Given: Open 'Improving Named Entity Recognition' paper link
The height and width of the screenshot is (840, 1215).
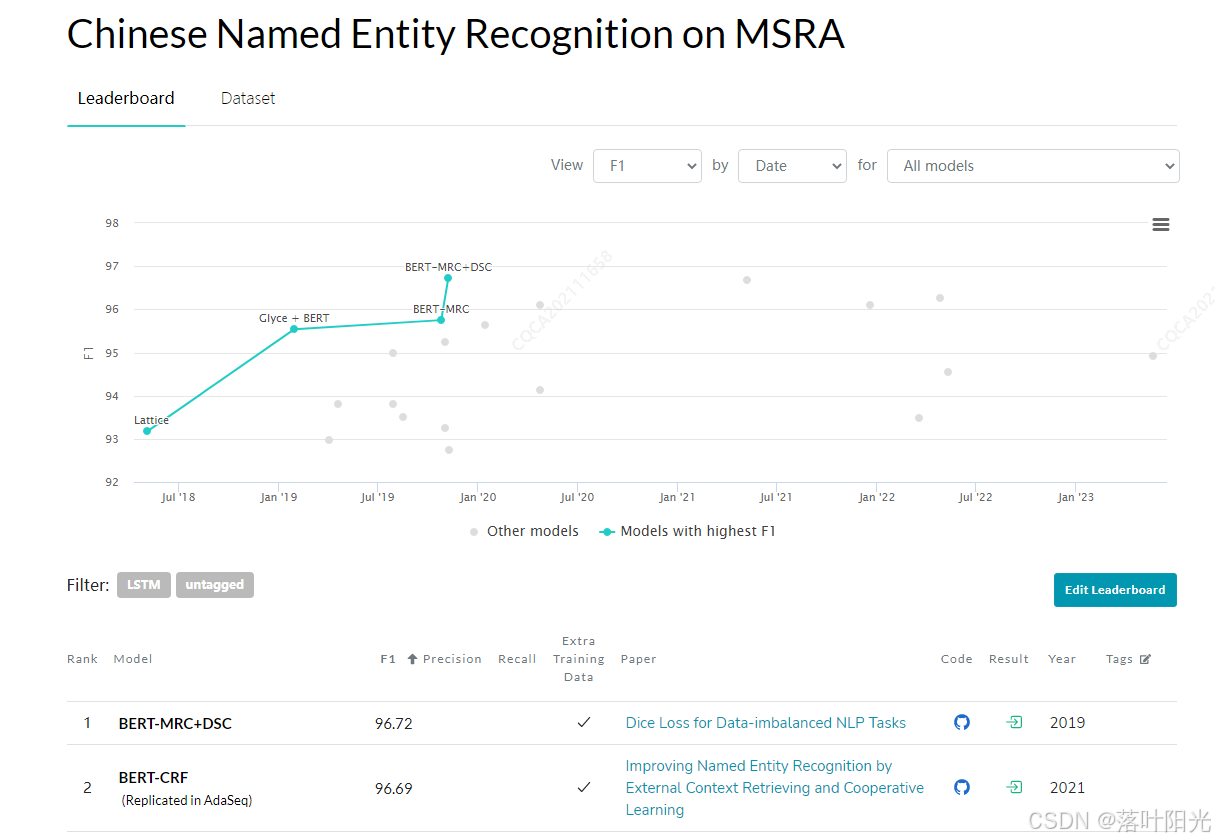Looking at the screenshot, I should pos(775,788).
